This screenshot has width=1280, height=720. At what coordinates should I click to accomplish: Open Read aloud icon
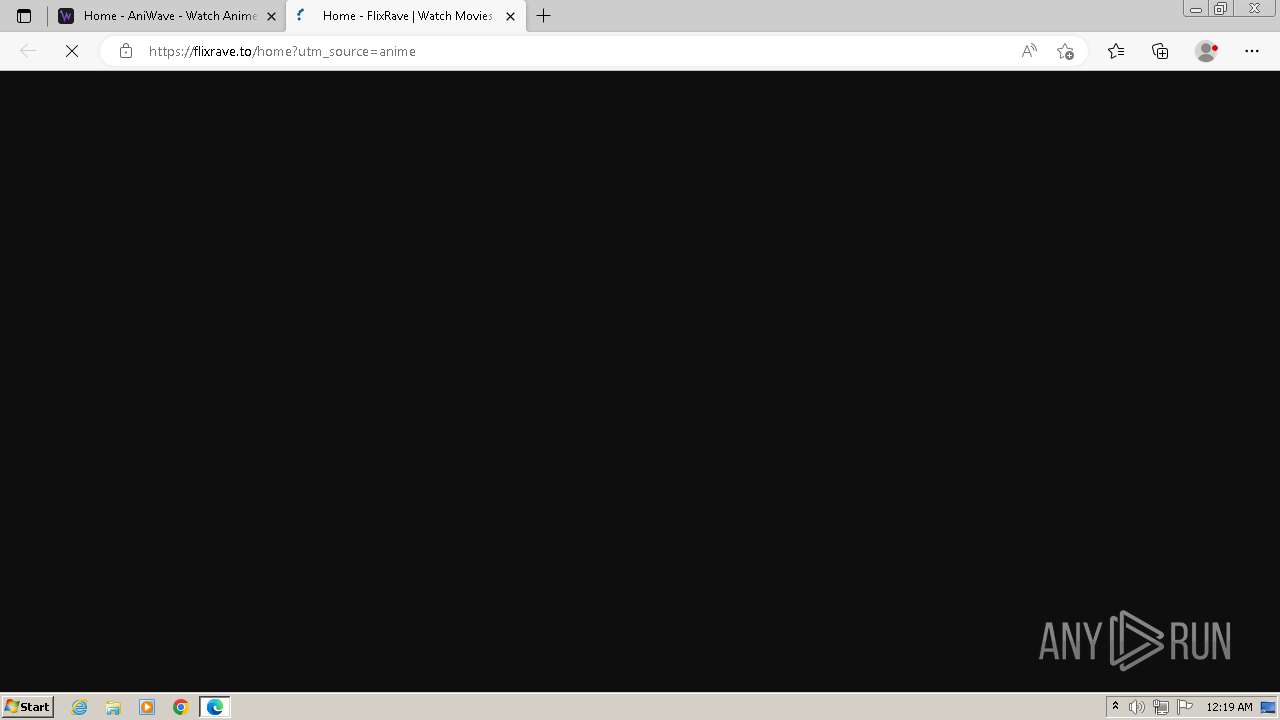[1029, 51]
